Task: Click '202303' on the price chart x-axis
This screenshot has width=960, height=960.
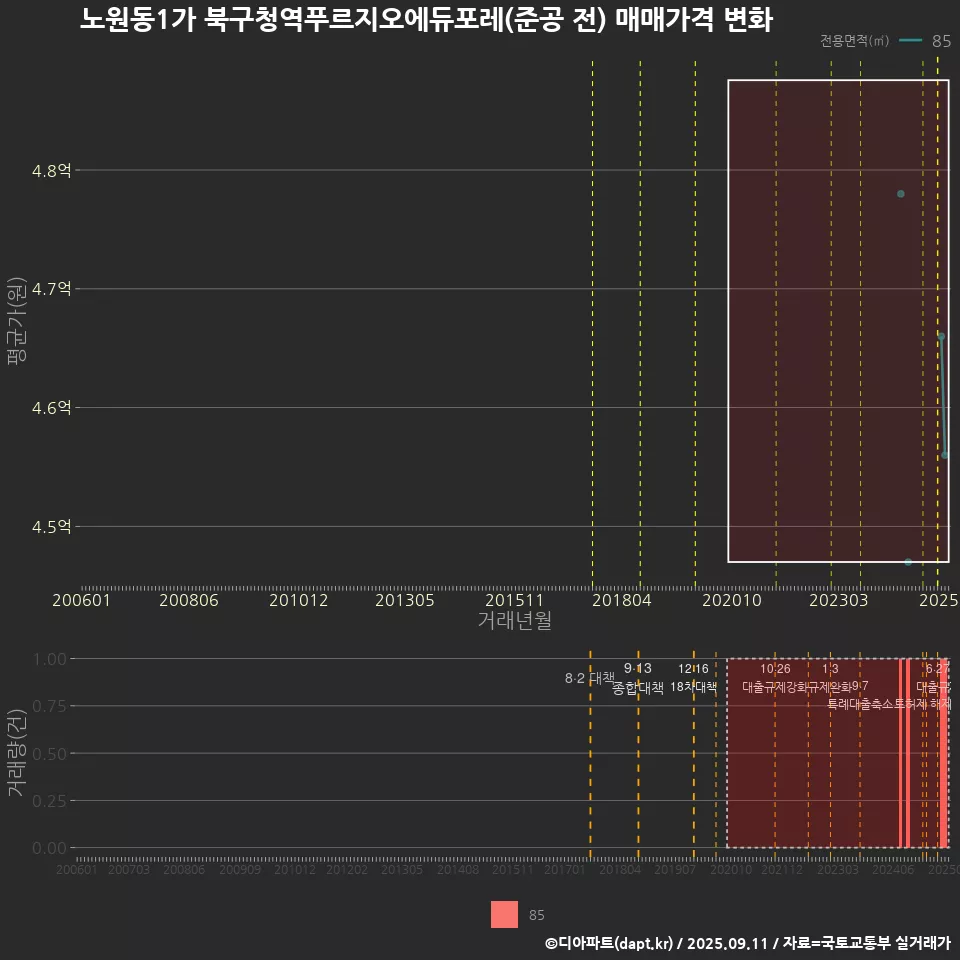Action: coord(839,600)
